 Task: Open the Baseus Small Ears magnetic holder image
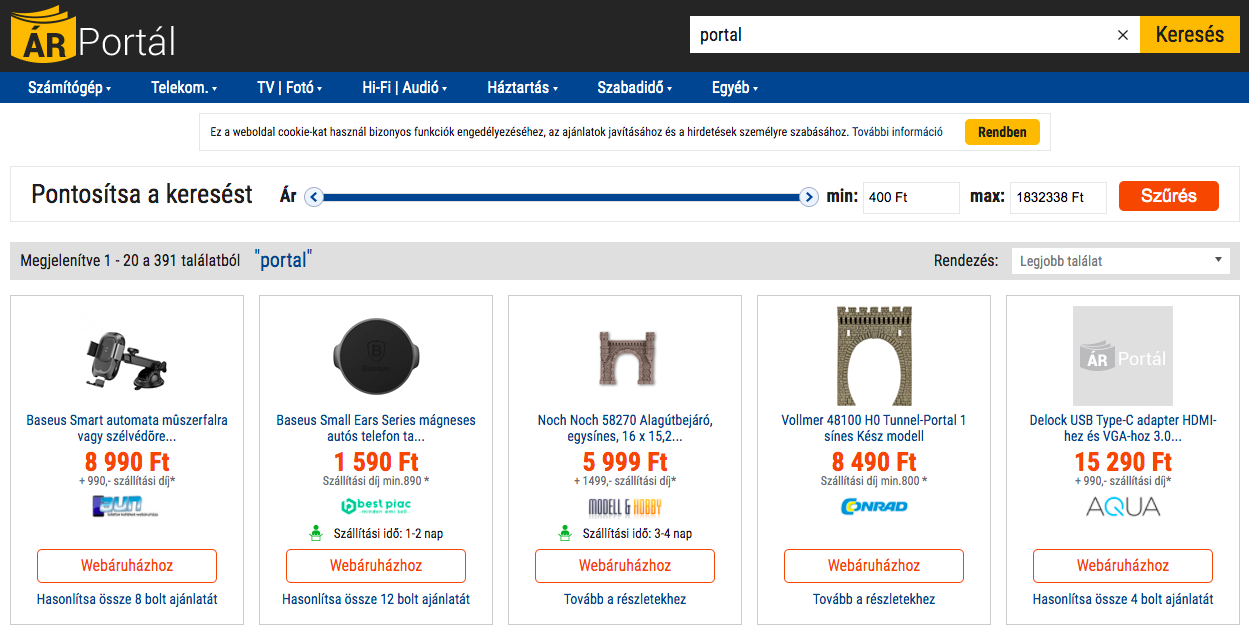pyautogui.click(x=376, y=355)
